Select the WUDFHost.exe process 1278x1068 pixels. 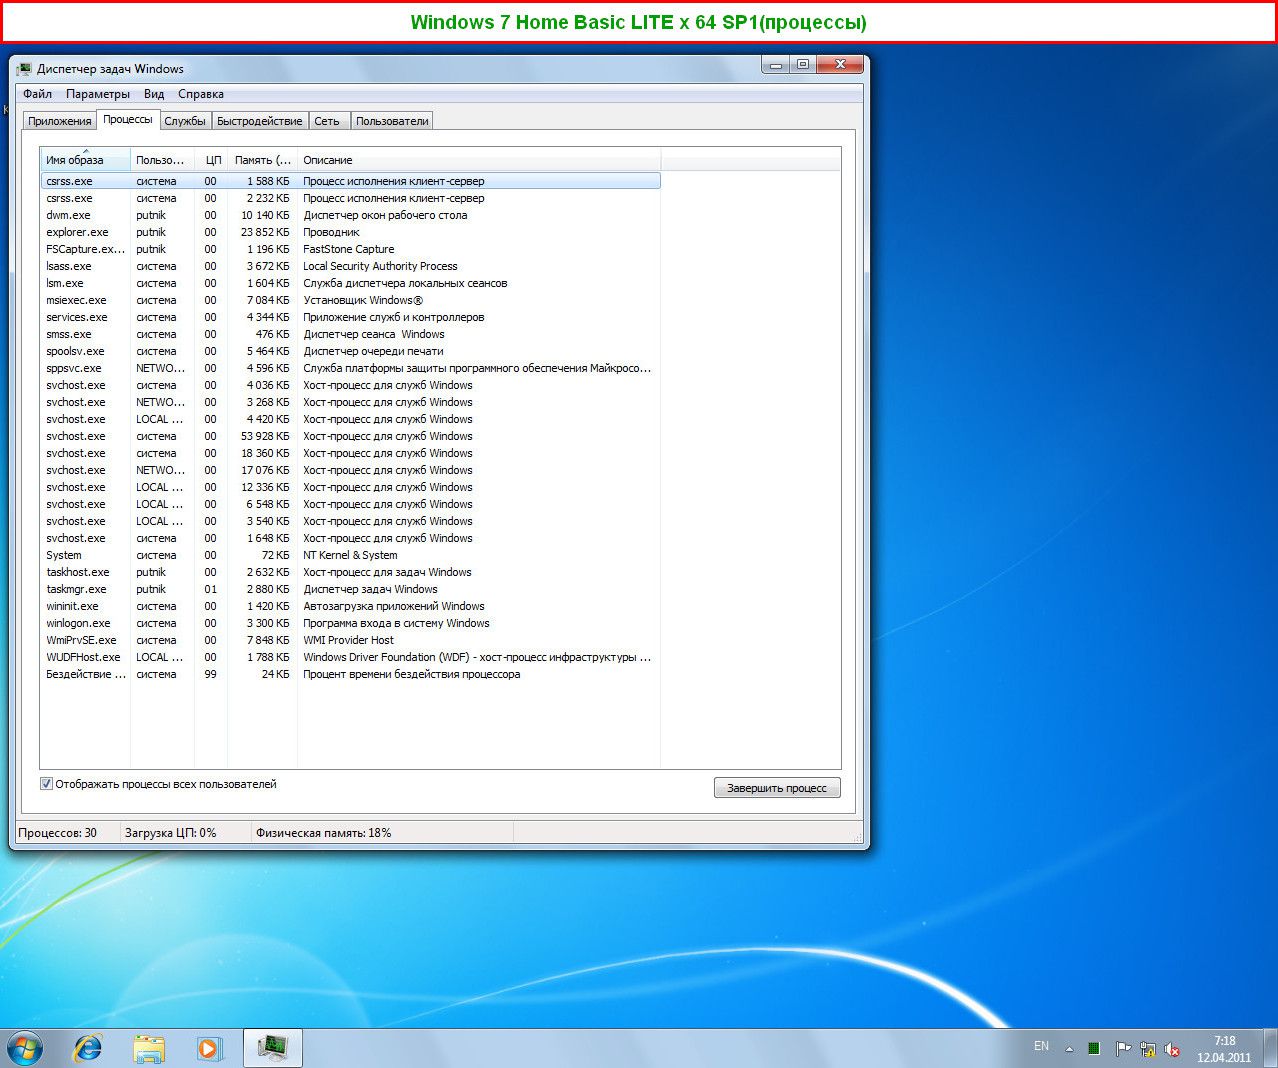click(350, 657)
